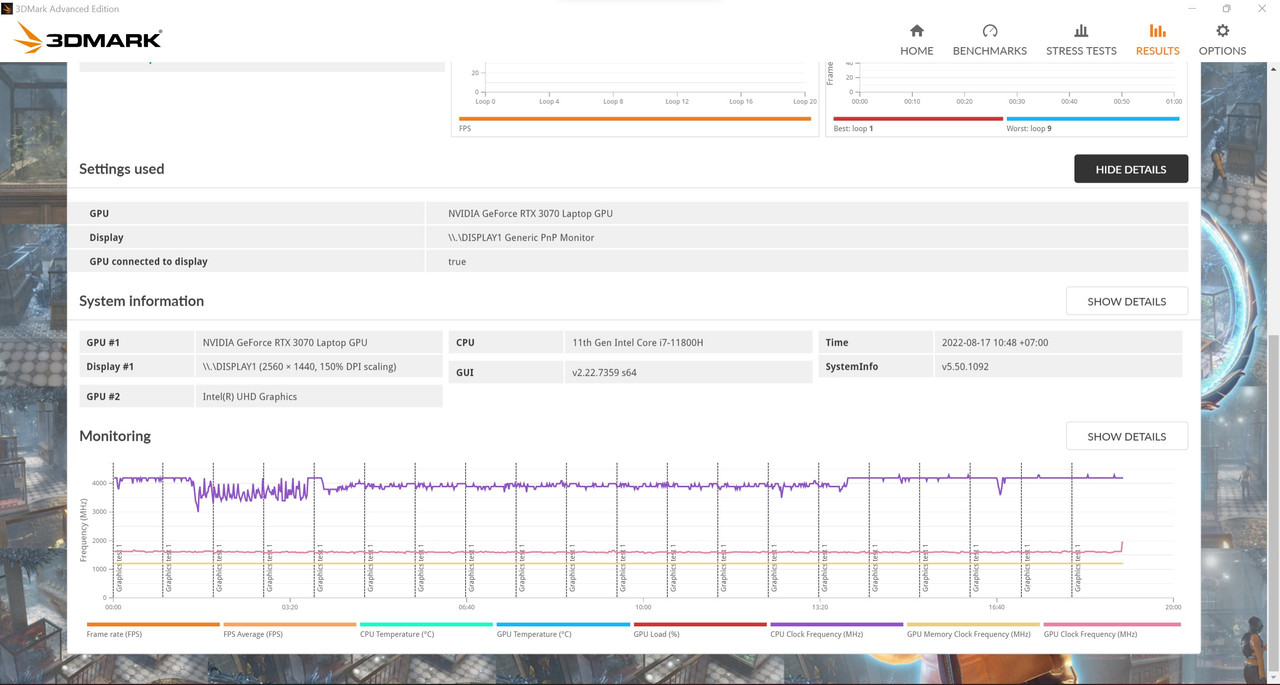Click the Settings used heading
This screenshot has height=685, width=1280.
(x=121, y=169)
